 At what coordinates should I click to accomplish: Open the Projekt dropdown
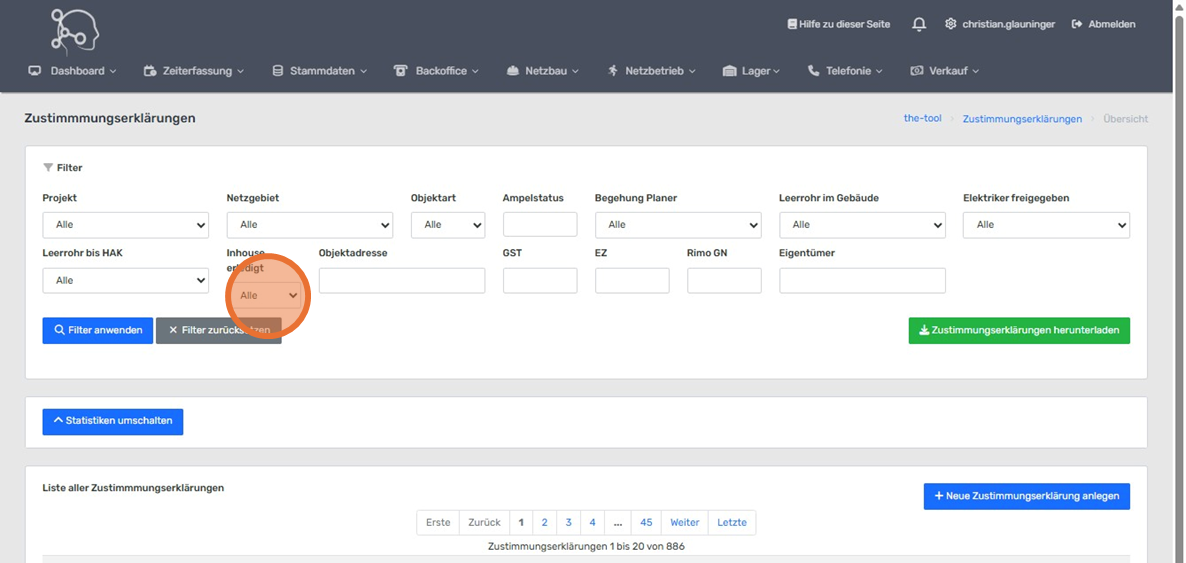coord(125,225)
